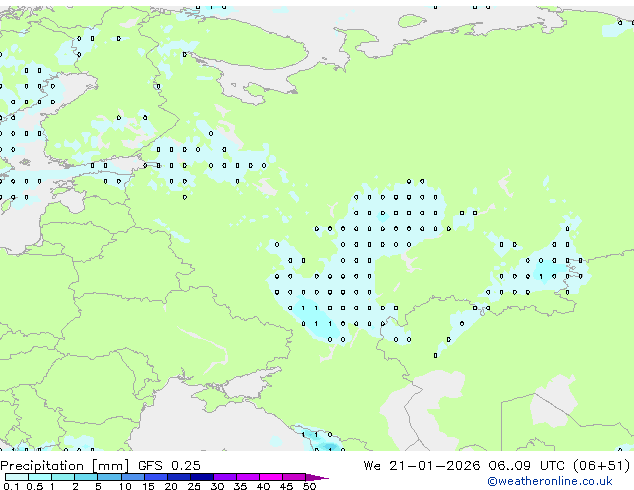Pick the 20–25 mm legend swatch
This screenshot has width=634, height=490.
click(x=179, y=477)
